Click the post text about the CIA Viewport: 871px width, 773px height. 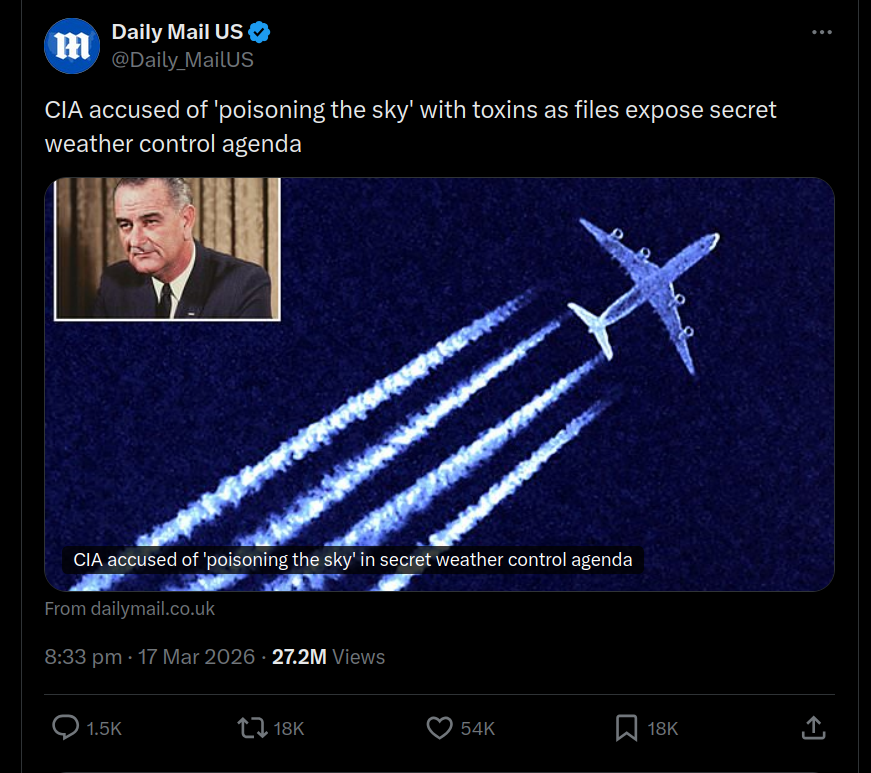pyautogui.click(x=410, y=126)
